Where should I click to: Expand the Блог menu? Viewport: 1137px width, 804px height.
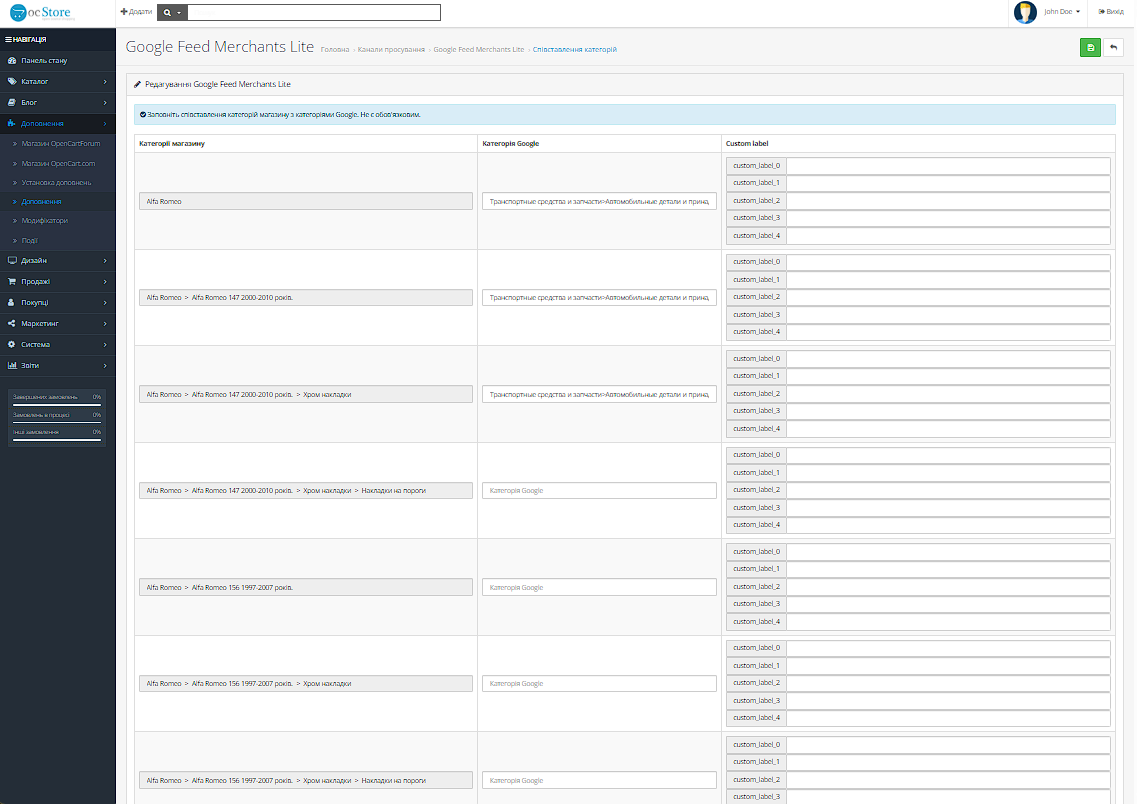[58, 103]
